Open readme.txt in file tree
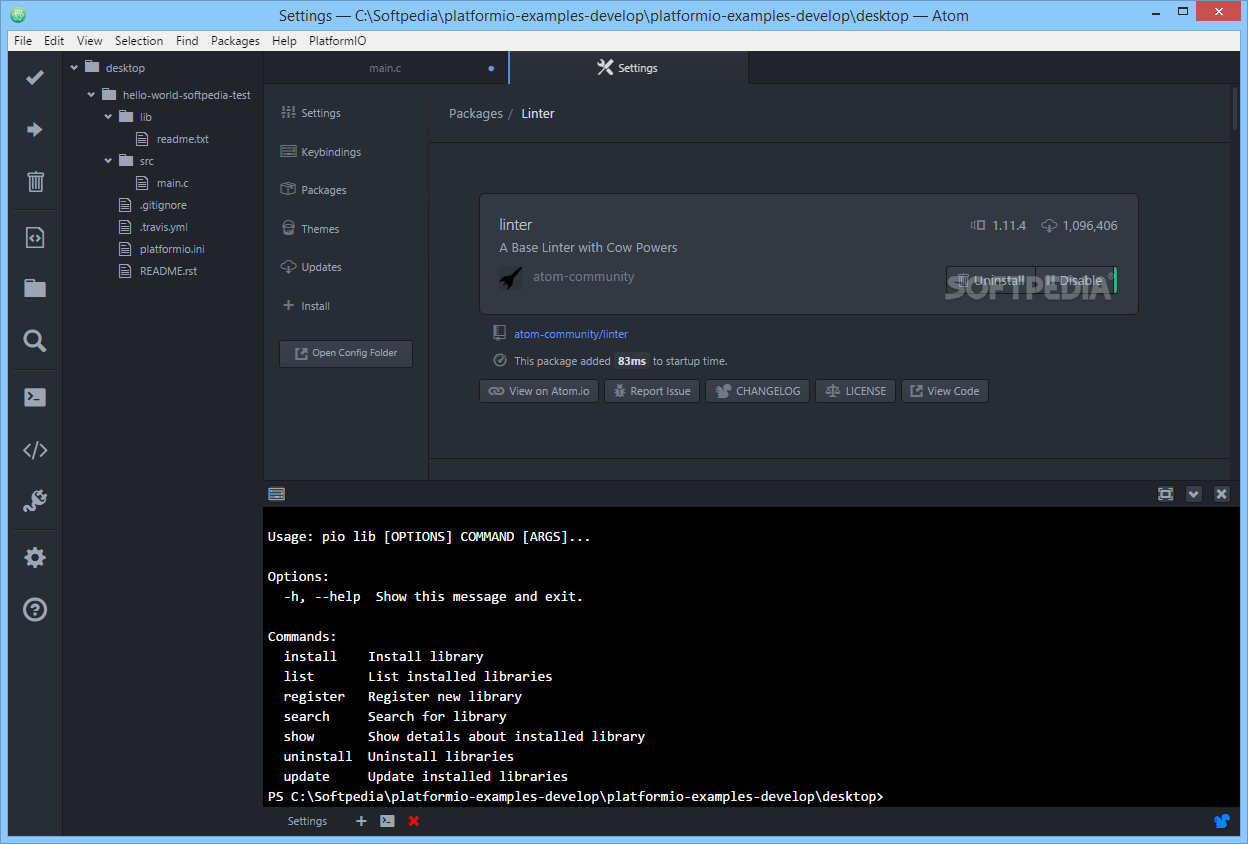The image size is (1248, 844). pyautogui.click(x=182, y=139)
